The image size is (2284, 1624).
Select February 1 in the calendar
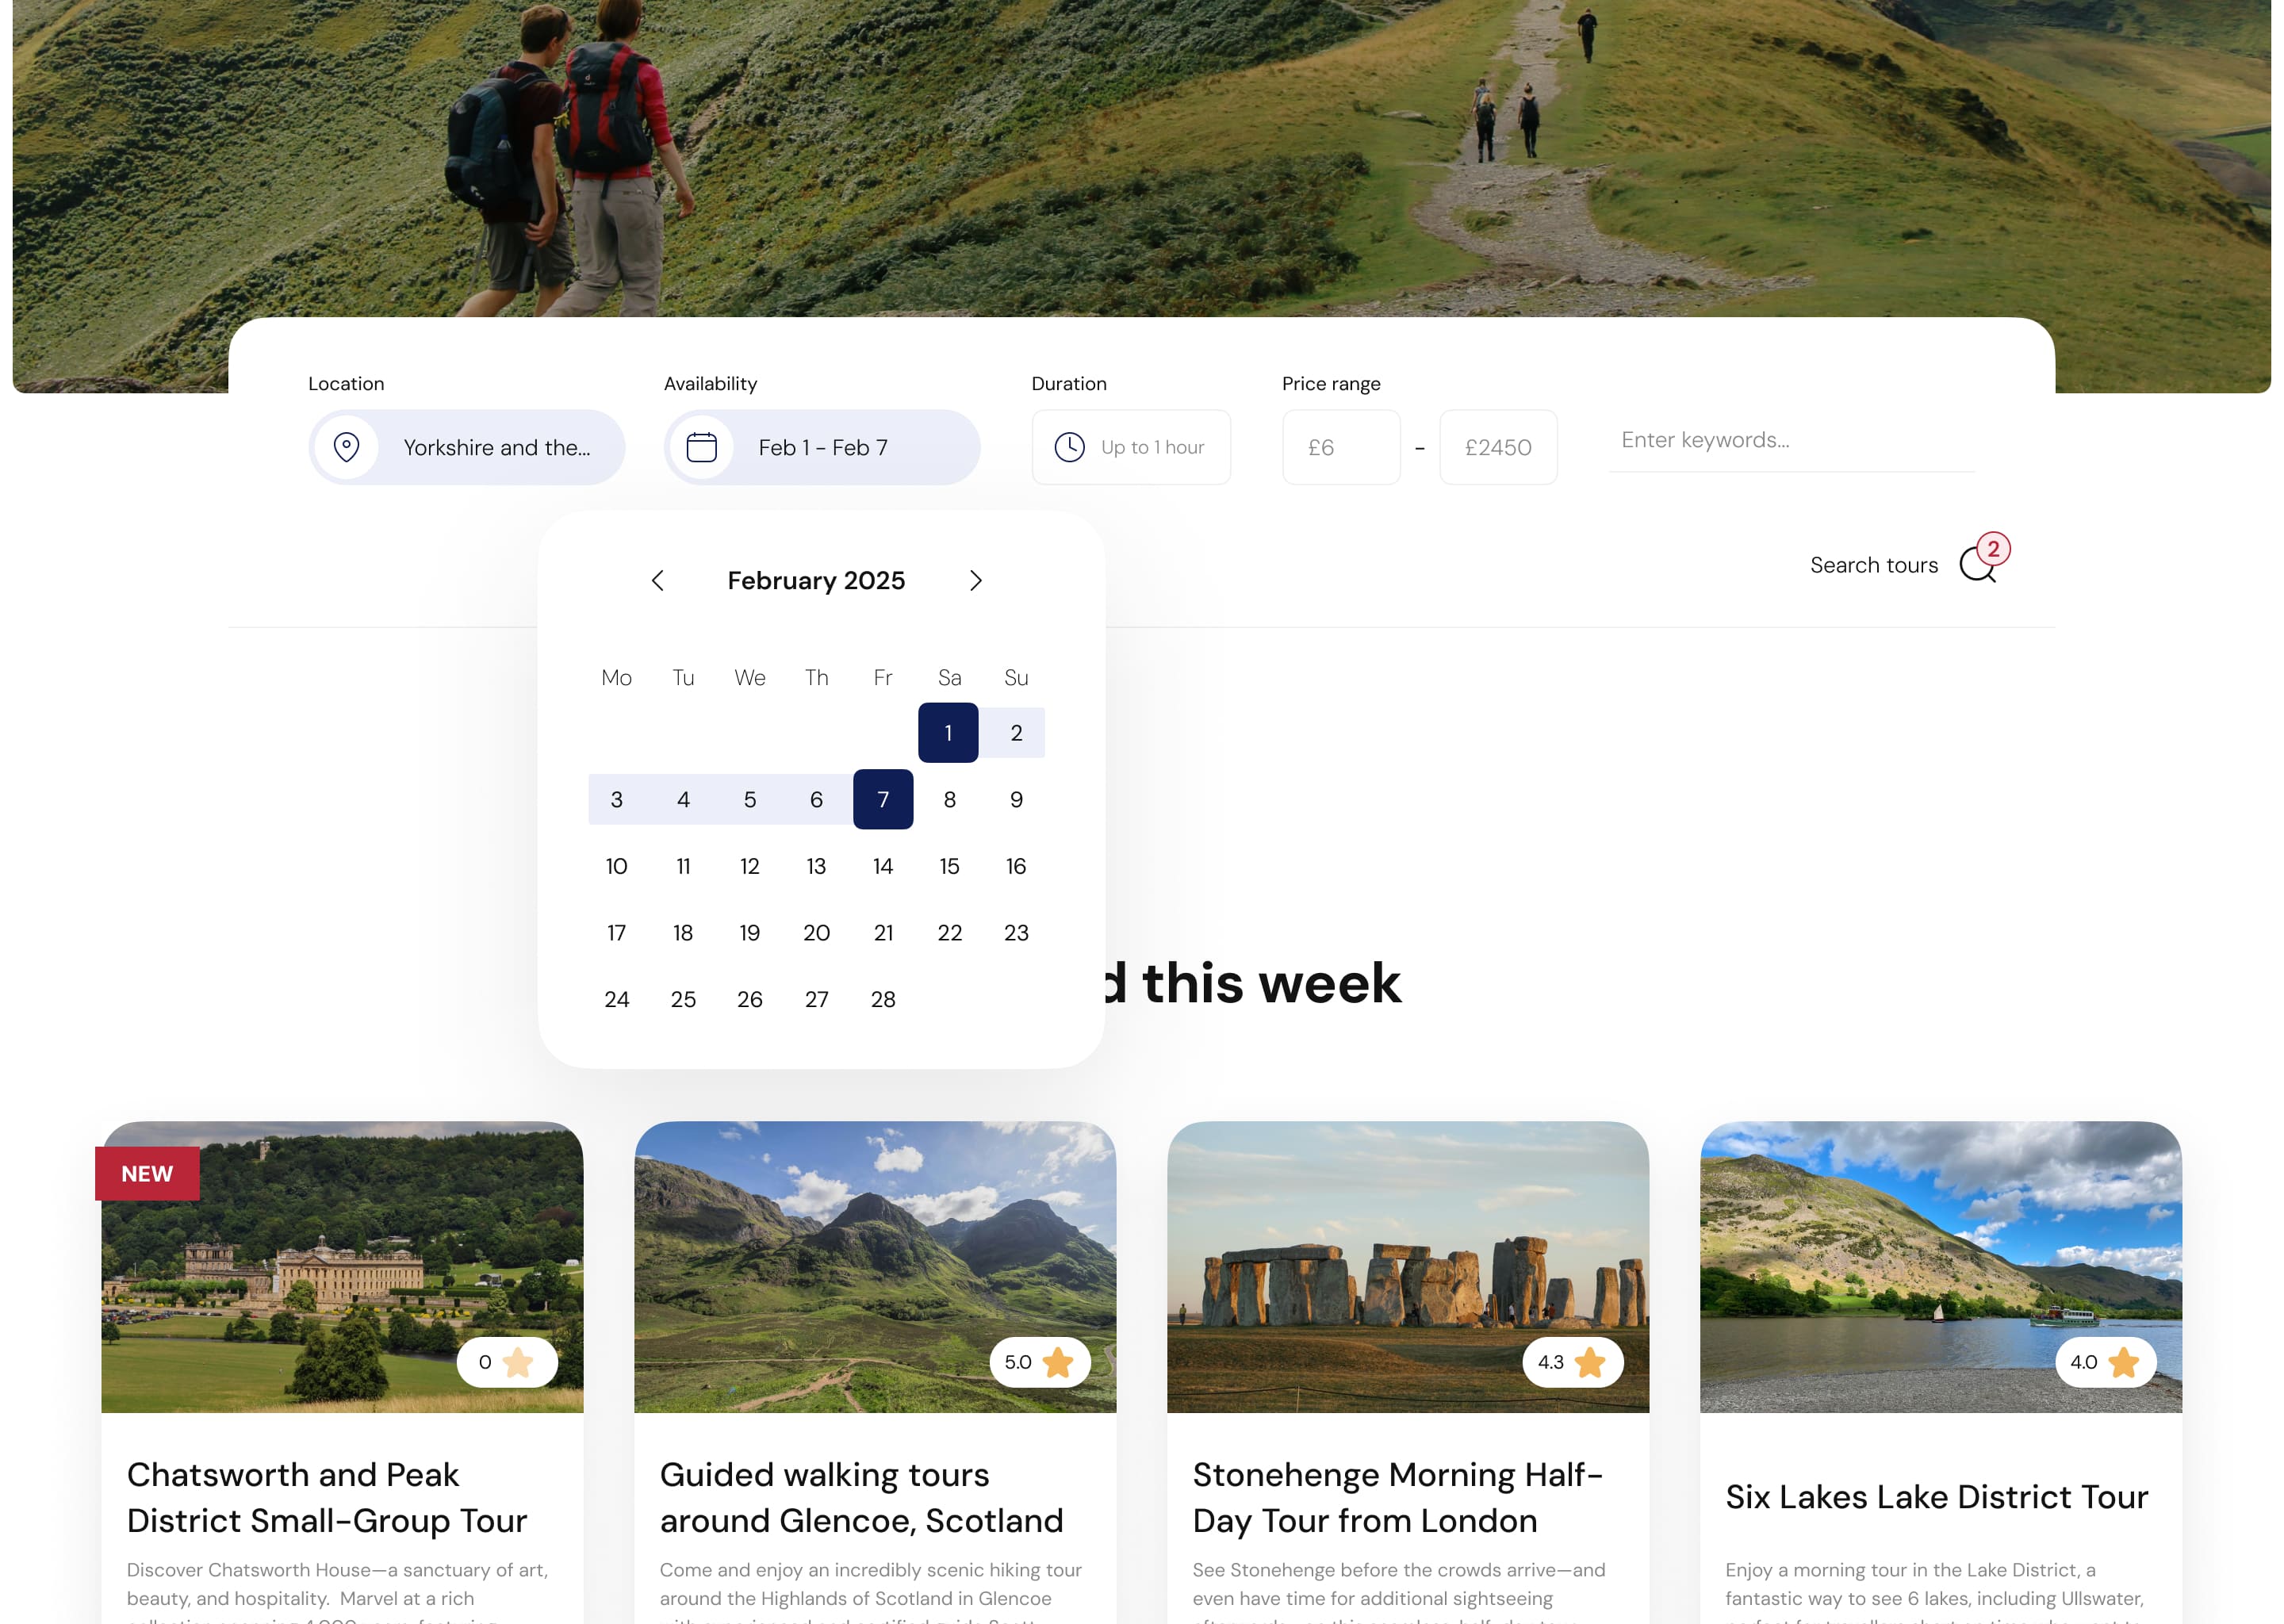tap(948, 732)
